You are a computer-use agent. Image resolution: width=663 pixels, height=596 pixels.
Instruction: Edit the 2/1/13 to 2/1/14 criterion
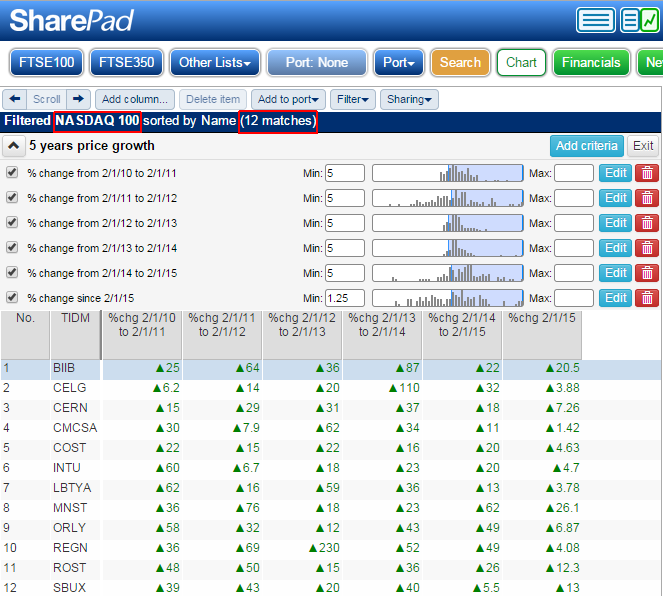pyautogui.click(x=615, y=248)
